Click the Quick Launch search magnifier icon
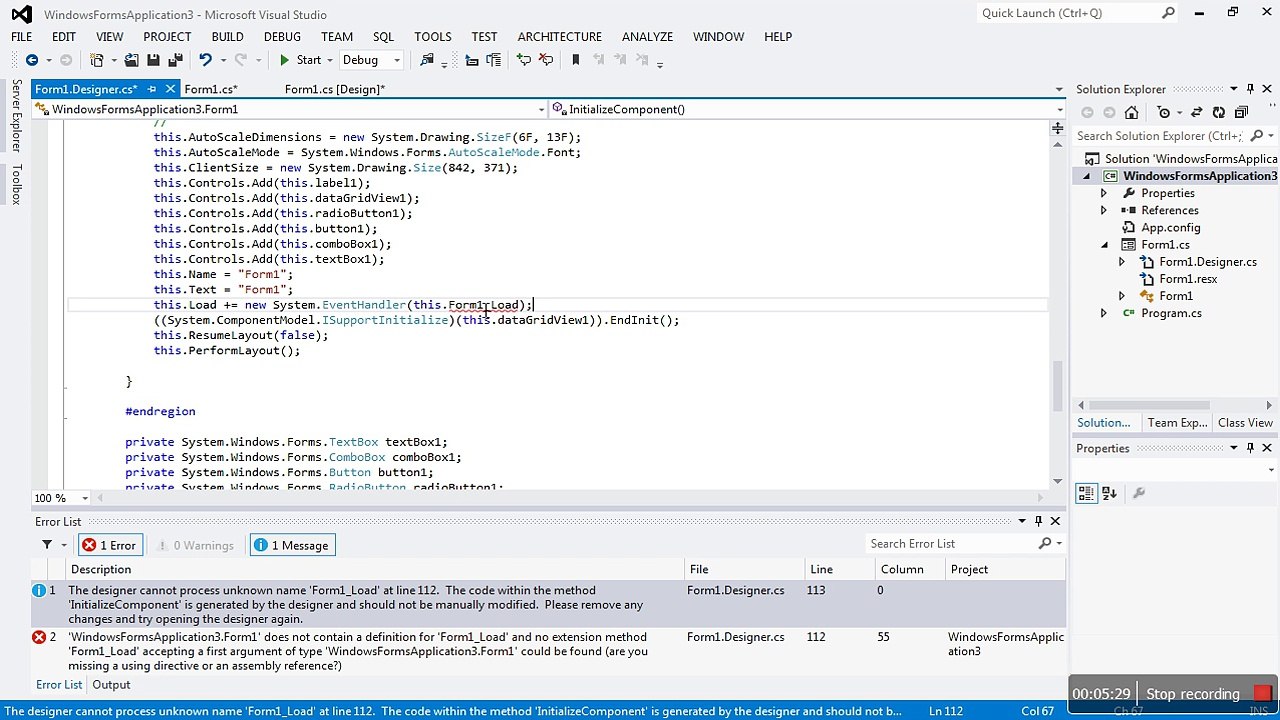Viewport: 1280px width, 720px height. (x=1168, y=13)
